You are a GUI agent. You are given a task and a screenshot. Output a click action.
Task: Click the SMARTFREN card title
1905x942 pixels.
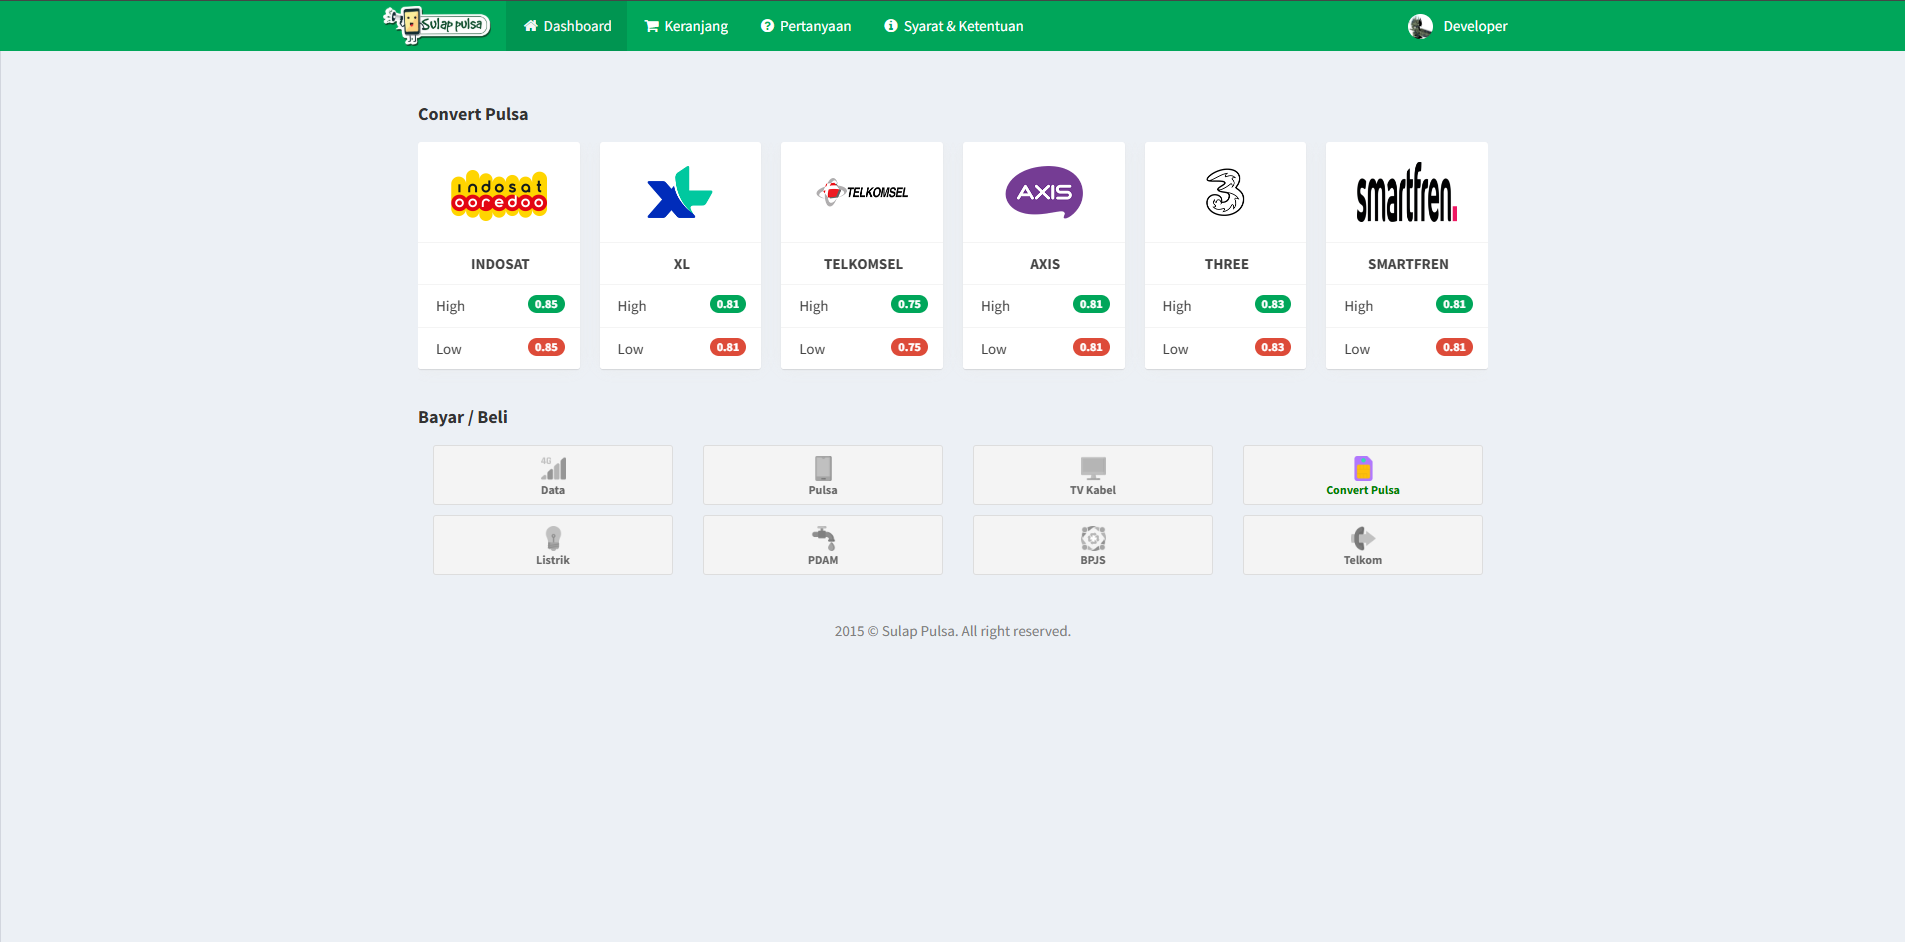coord(1408,264)
